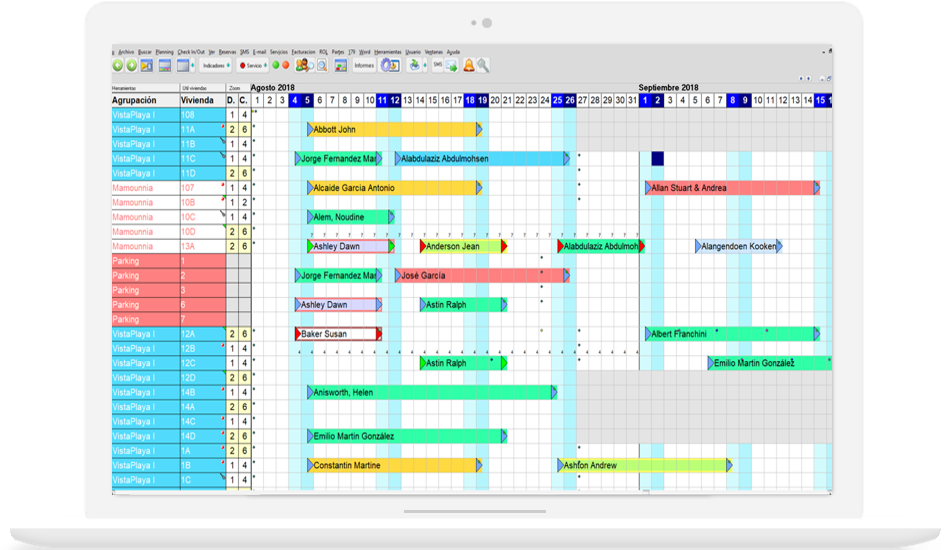Click the send e-mail arrow icon

[452, 66]
